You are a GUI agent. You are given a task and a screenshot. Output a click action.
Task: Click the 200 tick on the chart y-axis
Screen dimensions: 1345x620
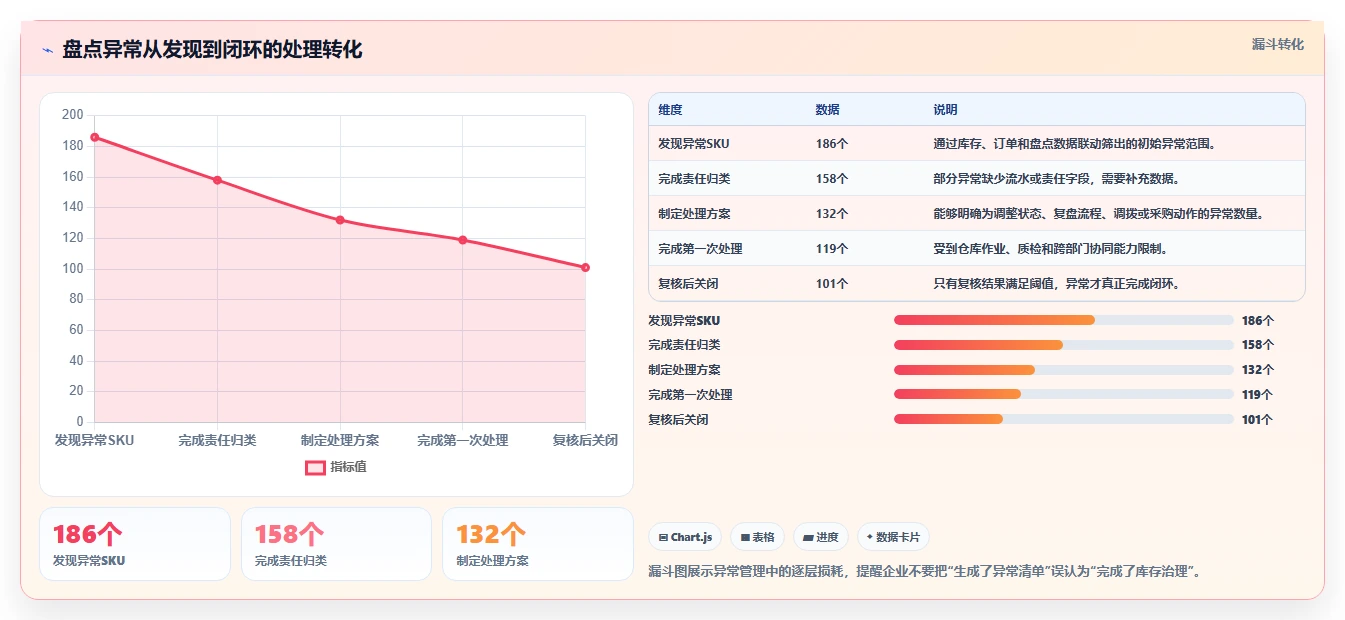[72, 115]
